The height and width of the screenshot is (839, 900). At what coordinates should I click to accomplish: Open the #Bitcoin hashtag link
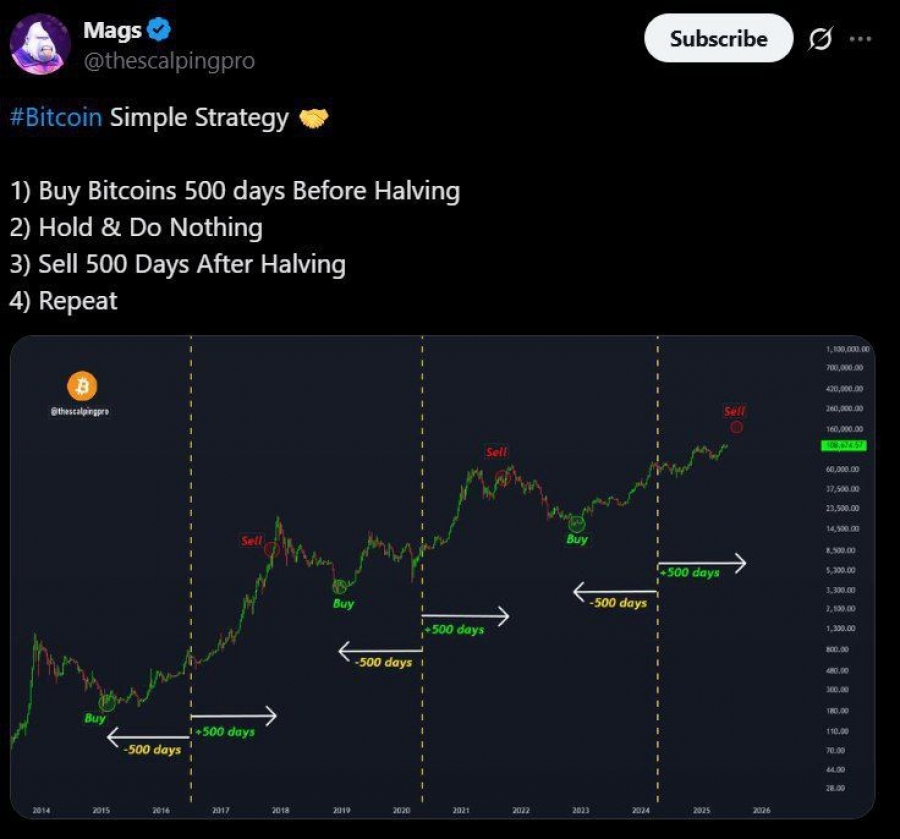tap(56, 117)
